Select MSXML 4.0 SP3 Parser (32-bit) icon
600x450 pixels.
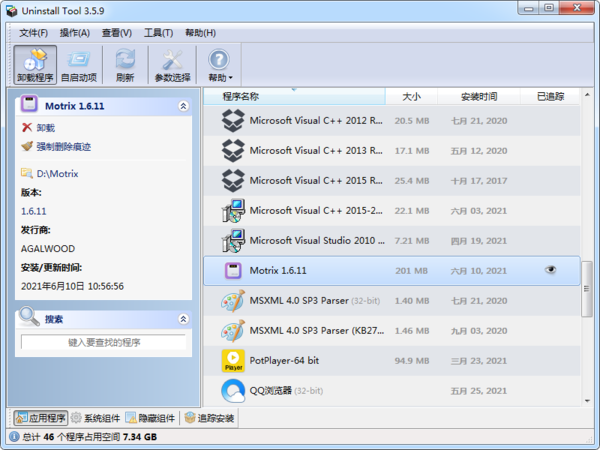coord(233,300)
